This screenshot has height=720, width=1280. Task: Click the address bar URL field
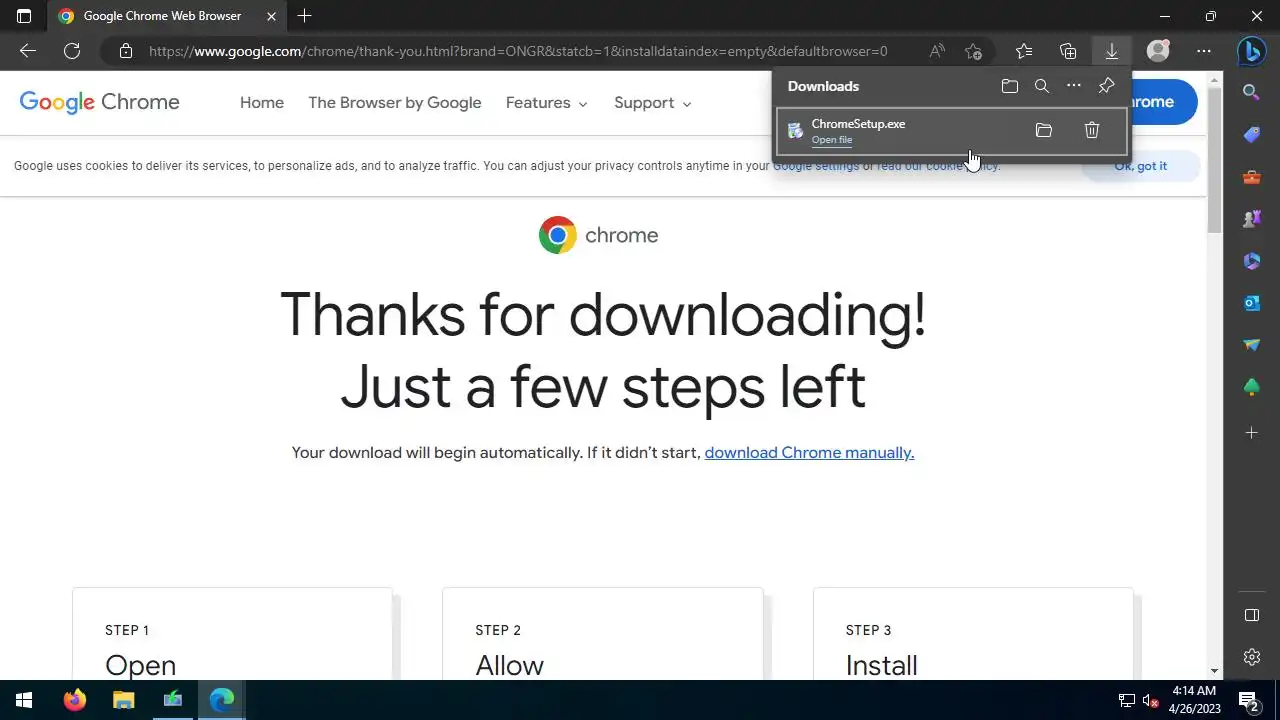[518, 51]
